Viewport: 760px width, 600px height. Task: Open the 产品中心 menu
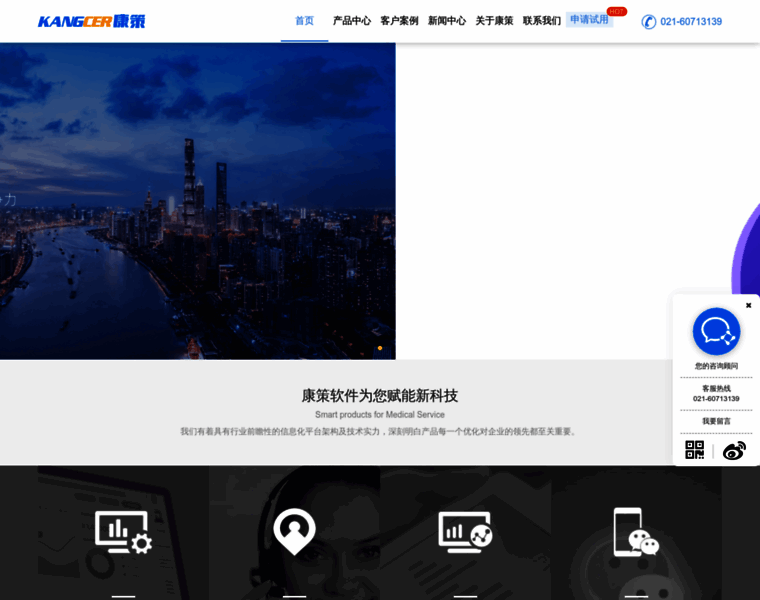point(352,21)
